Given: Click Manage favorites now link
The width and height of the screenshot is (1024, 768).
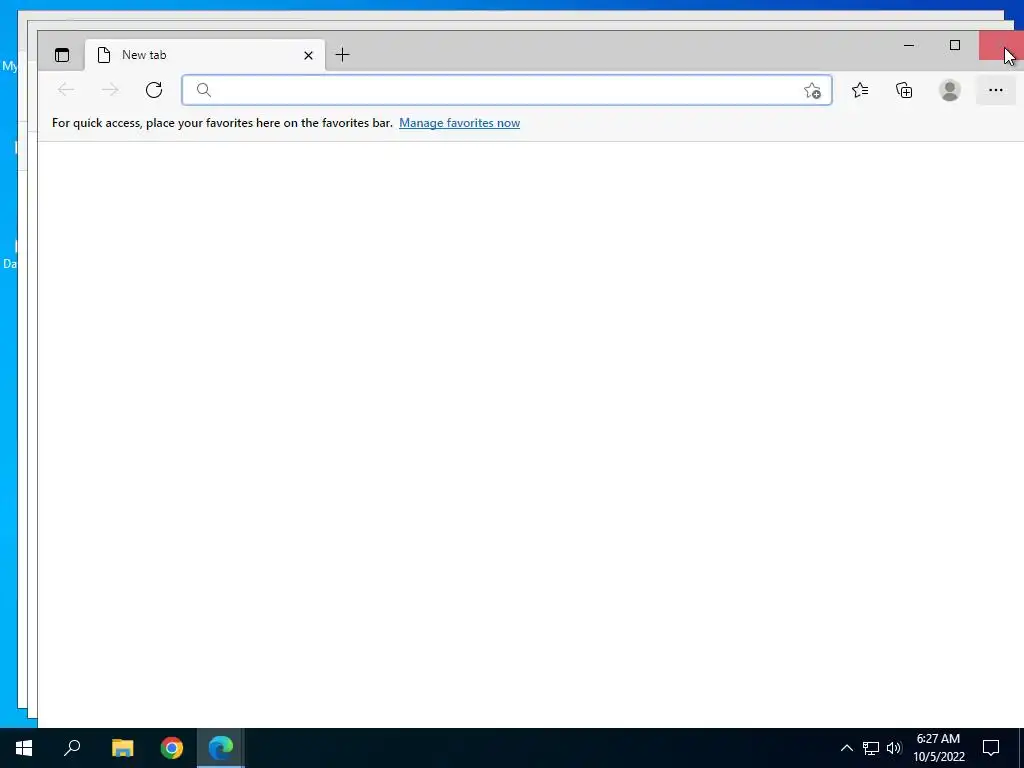Looking at the screenshot, I should point(459,123).
